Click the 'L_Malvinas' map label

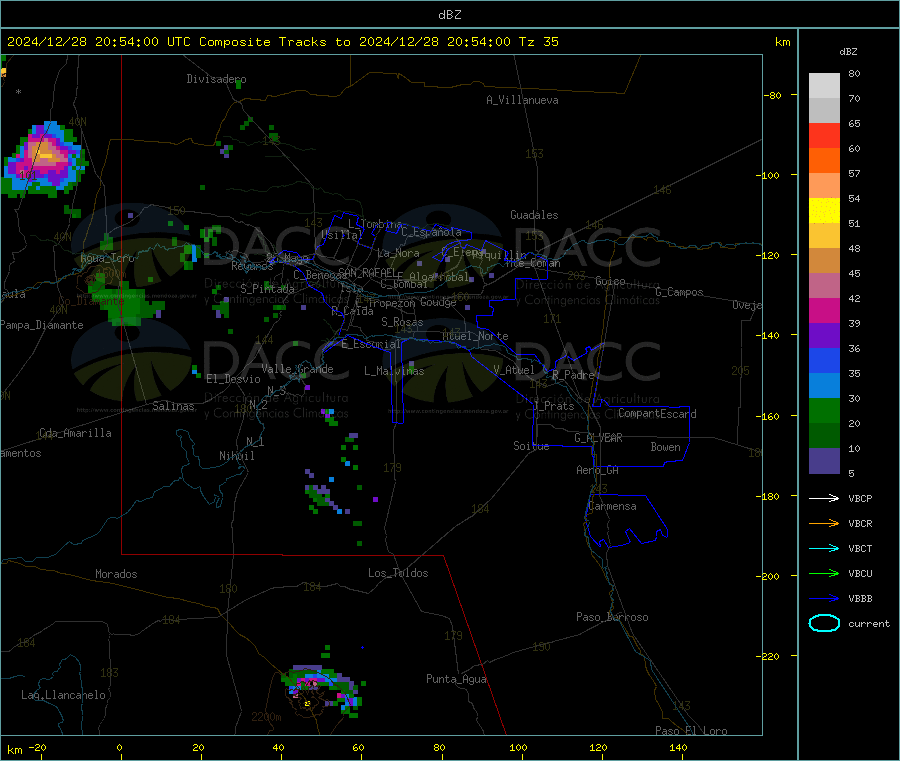tap(394, 371)
